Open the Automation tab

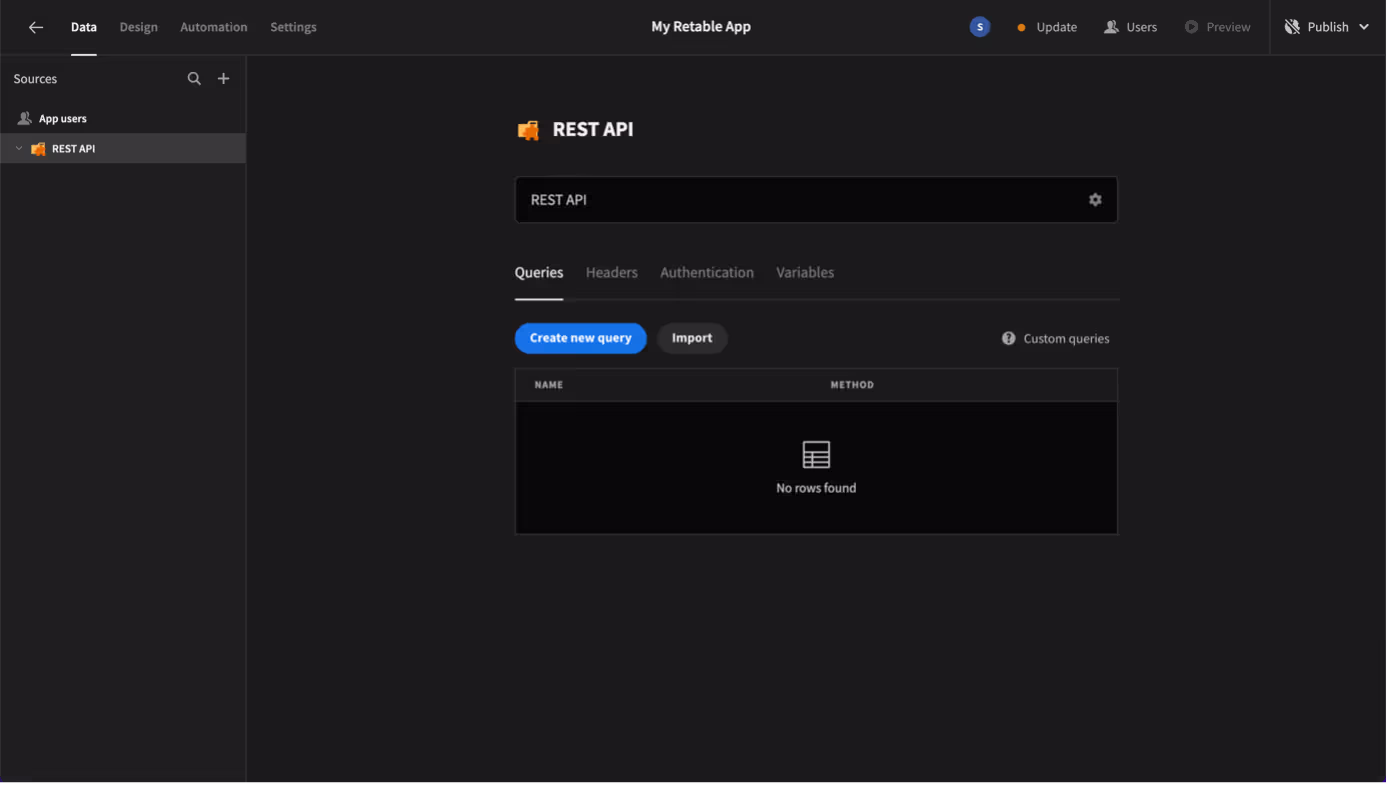[x=214, y=27]
